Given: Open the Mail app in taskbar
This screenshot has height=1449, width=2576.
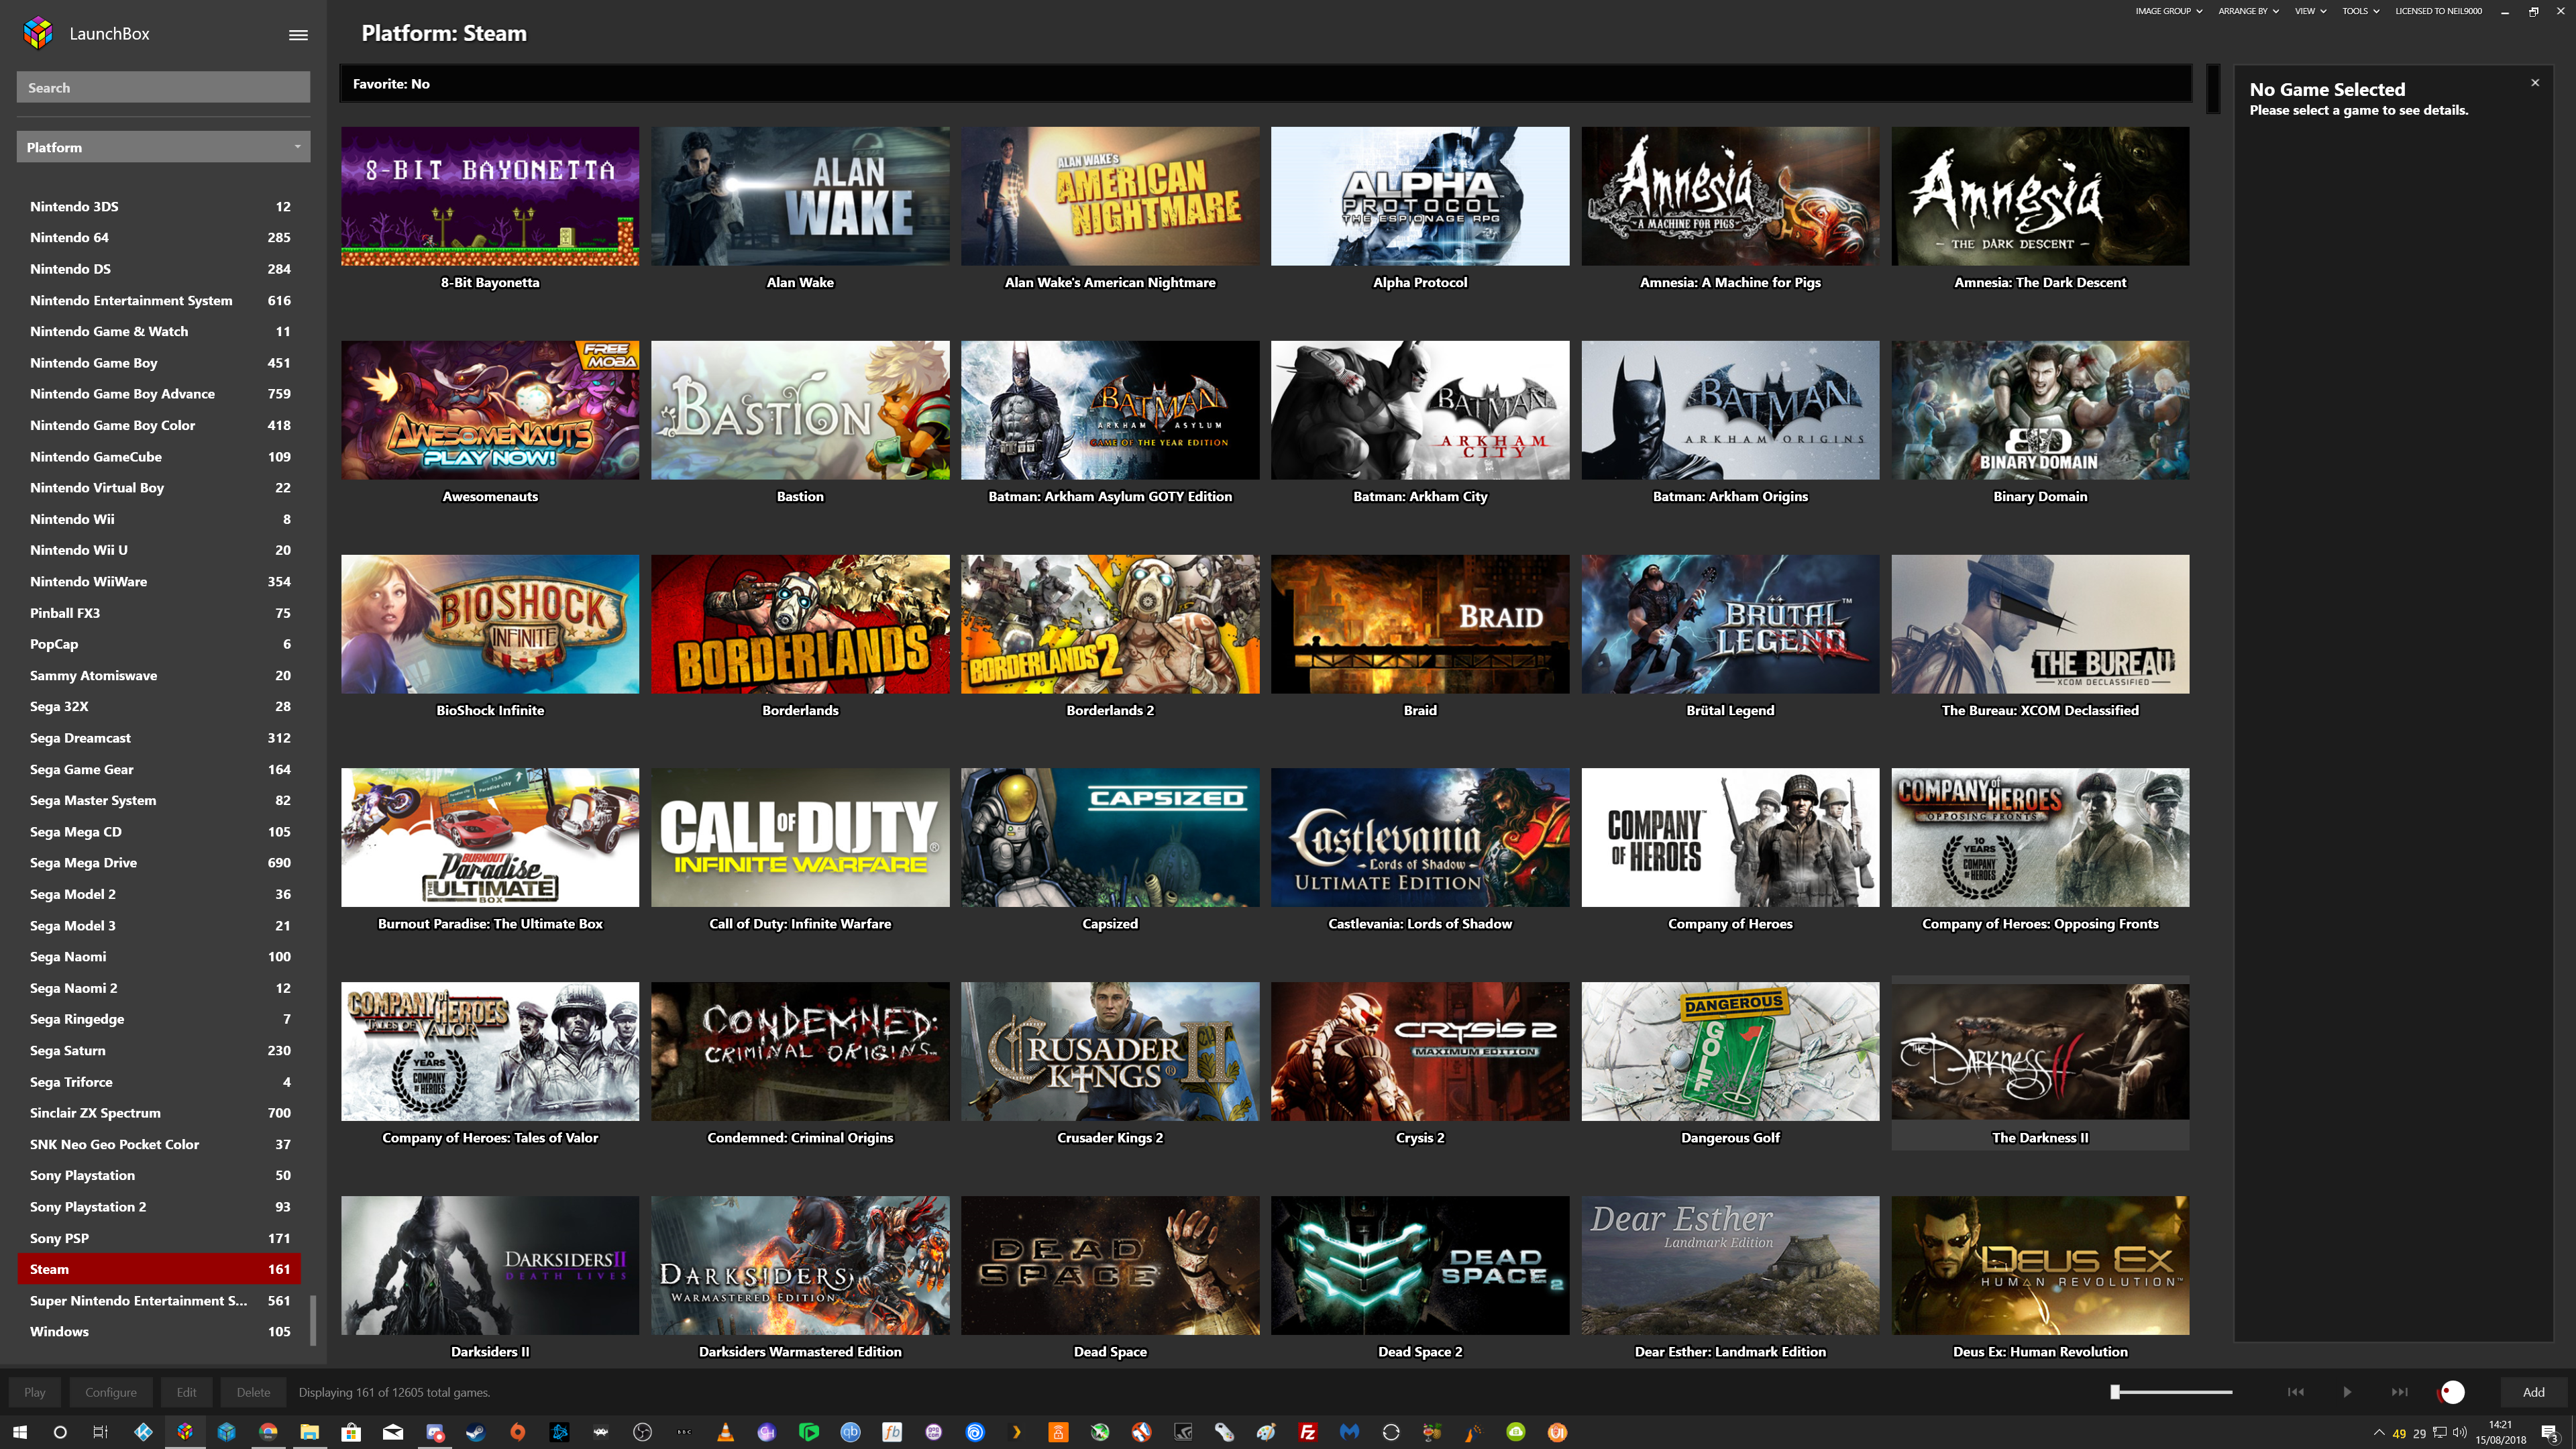Looking at the screenshot, I should [393, 1432].
